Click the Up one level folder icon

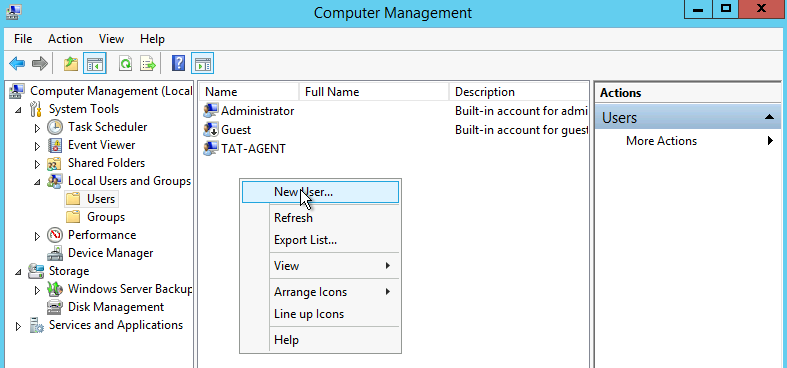(71, 64)
